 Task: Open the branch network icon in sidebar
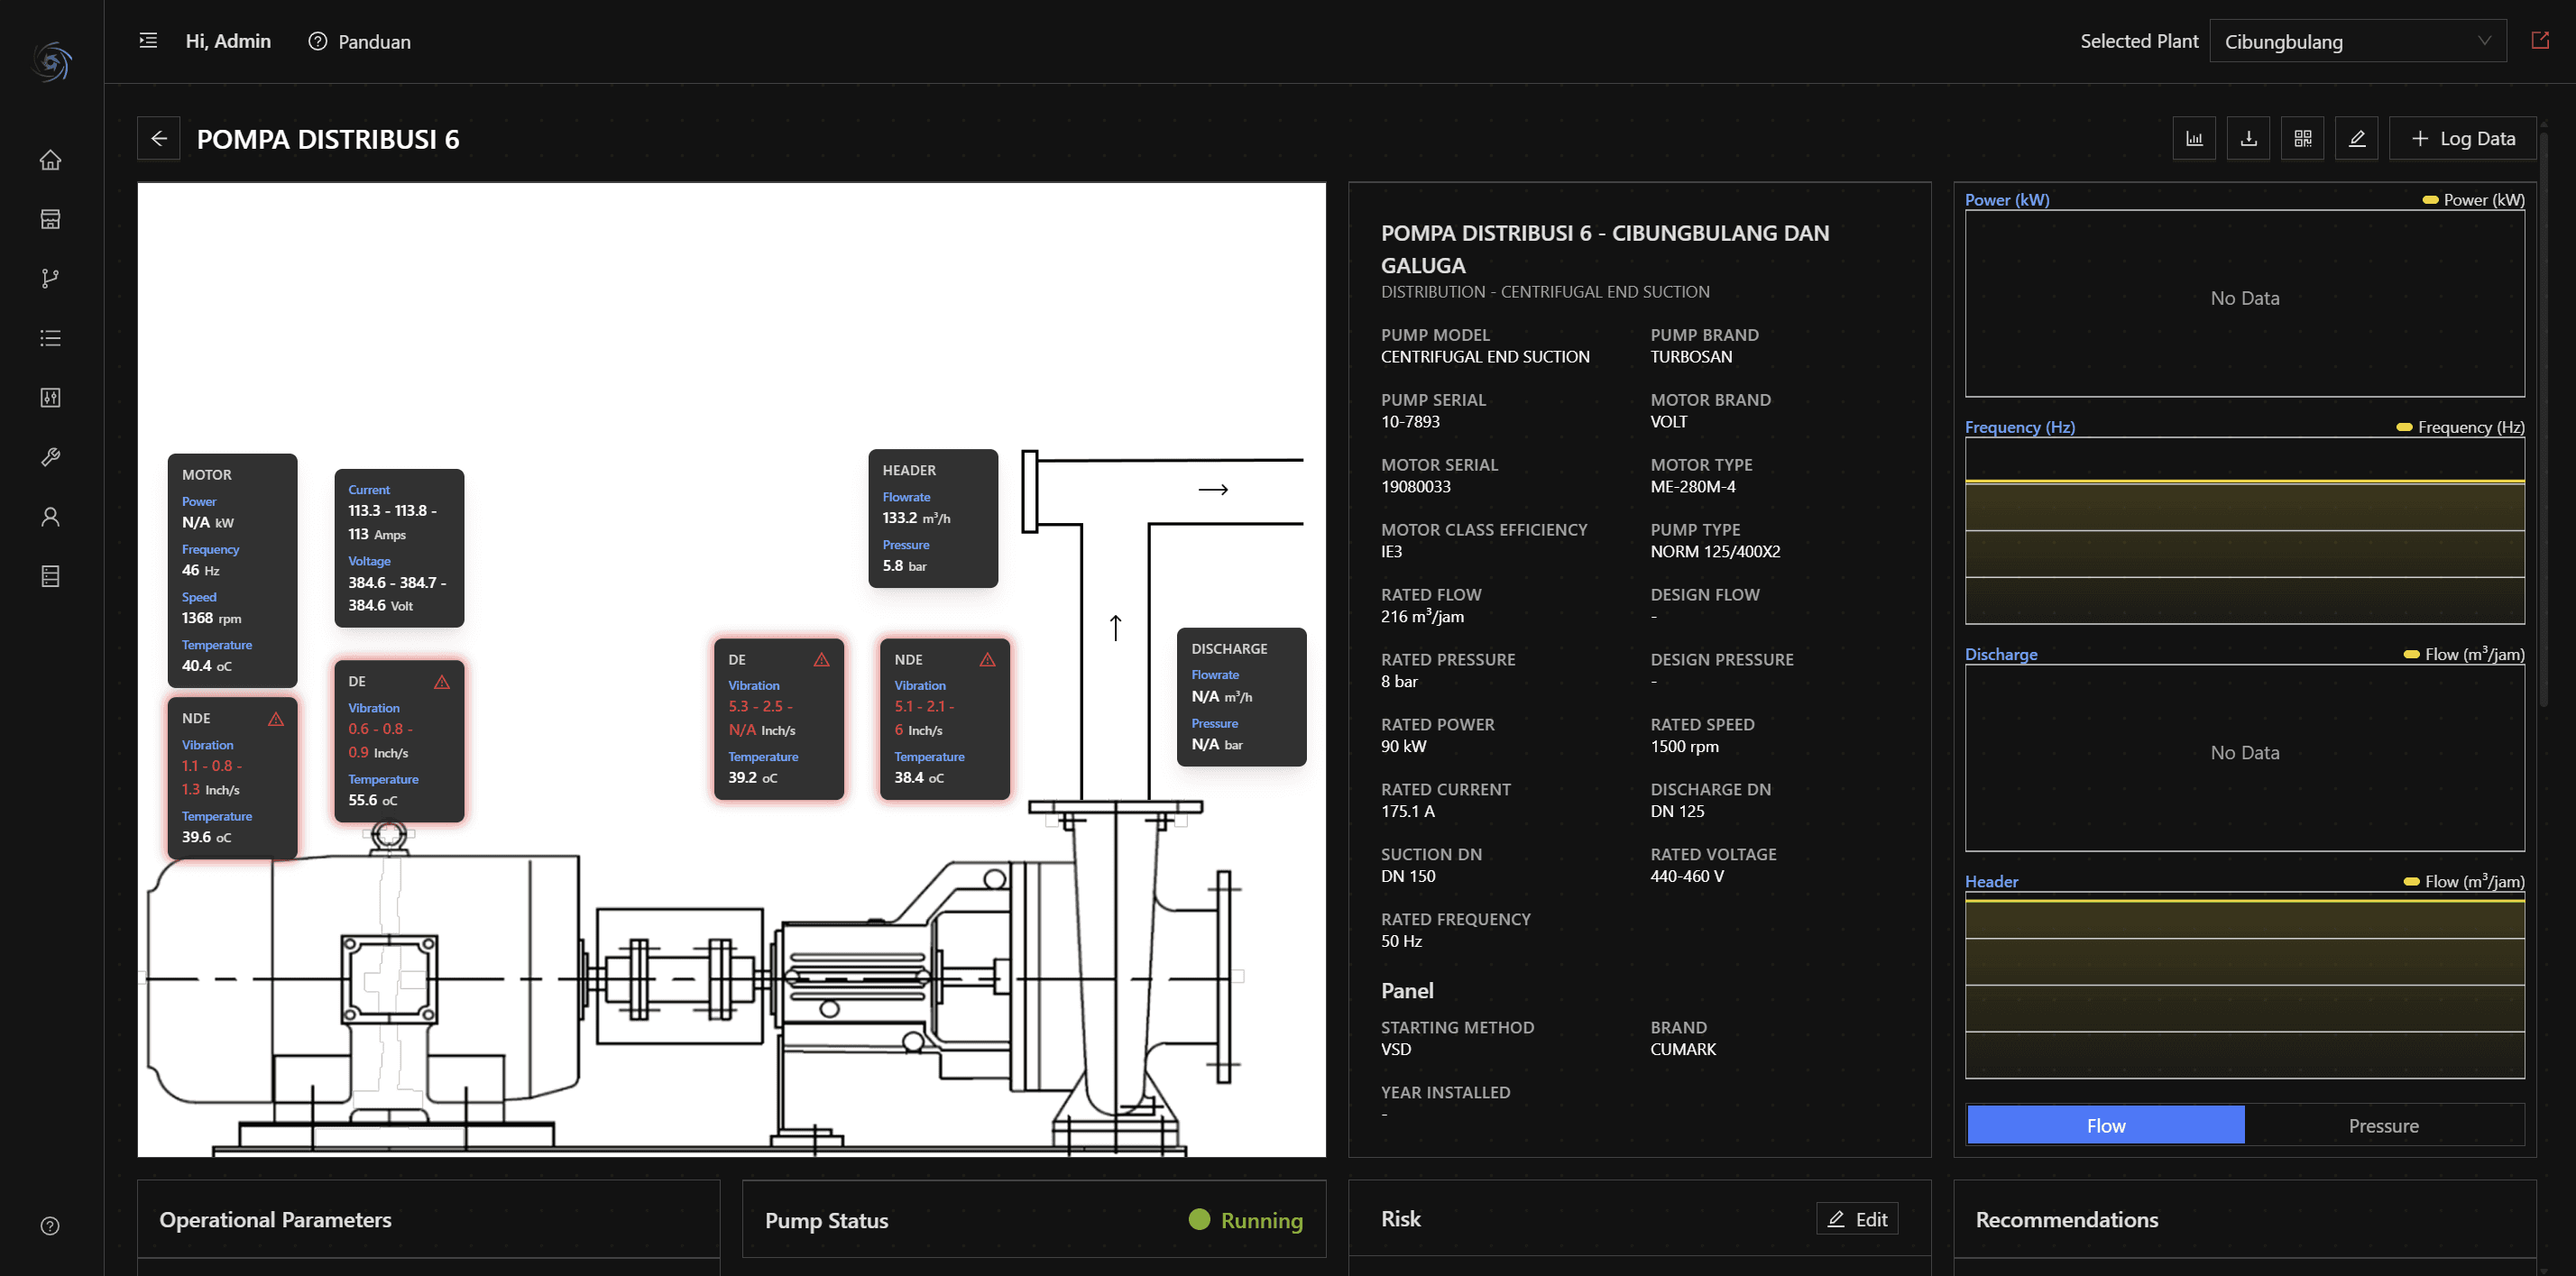pos(50,279)
